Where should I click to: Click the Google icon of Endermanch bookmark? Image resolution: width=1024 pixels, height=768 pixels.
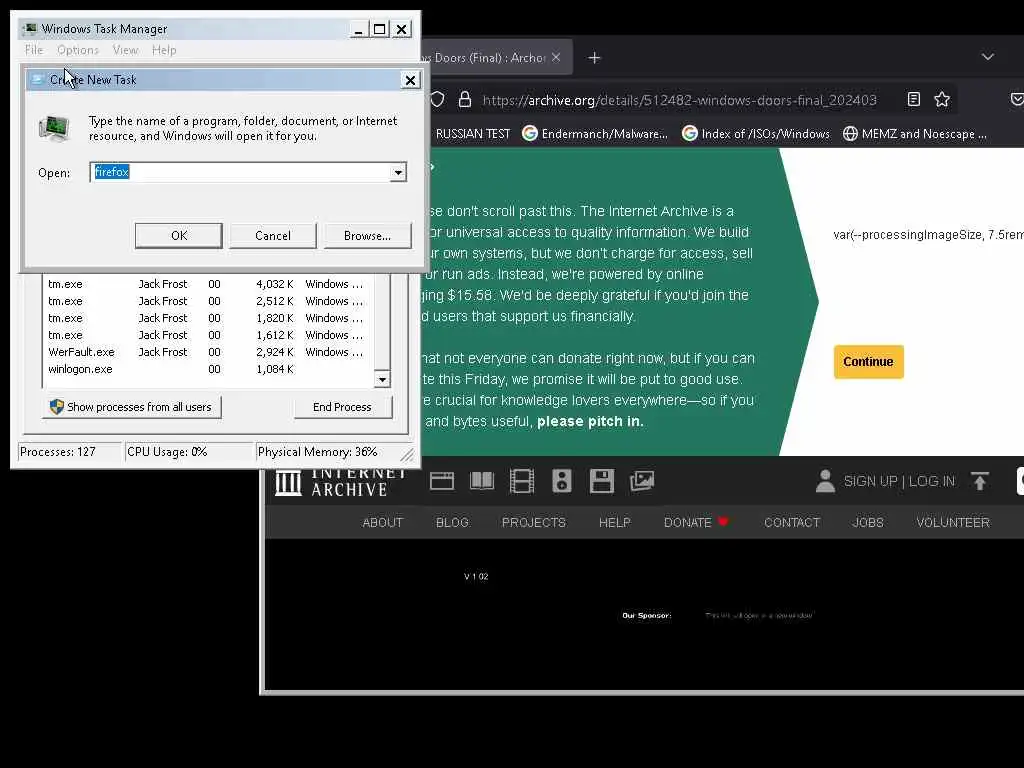(530, 133)
